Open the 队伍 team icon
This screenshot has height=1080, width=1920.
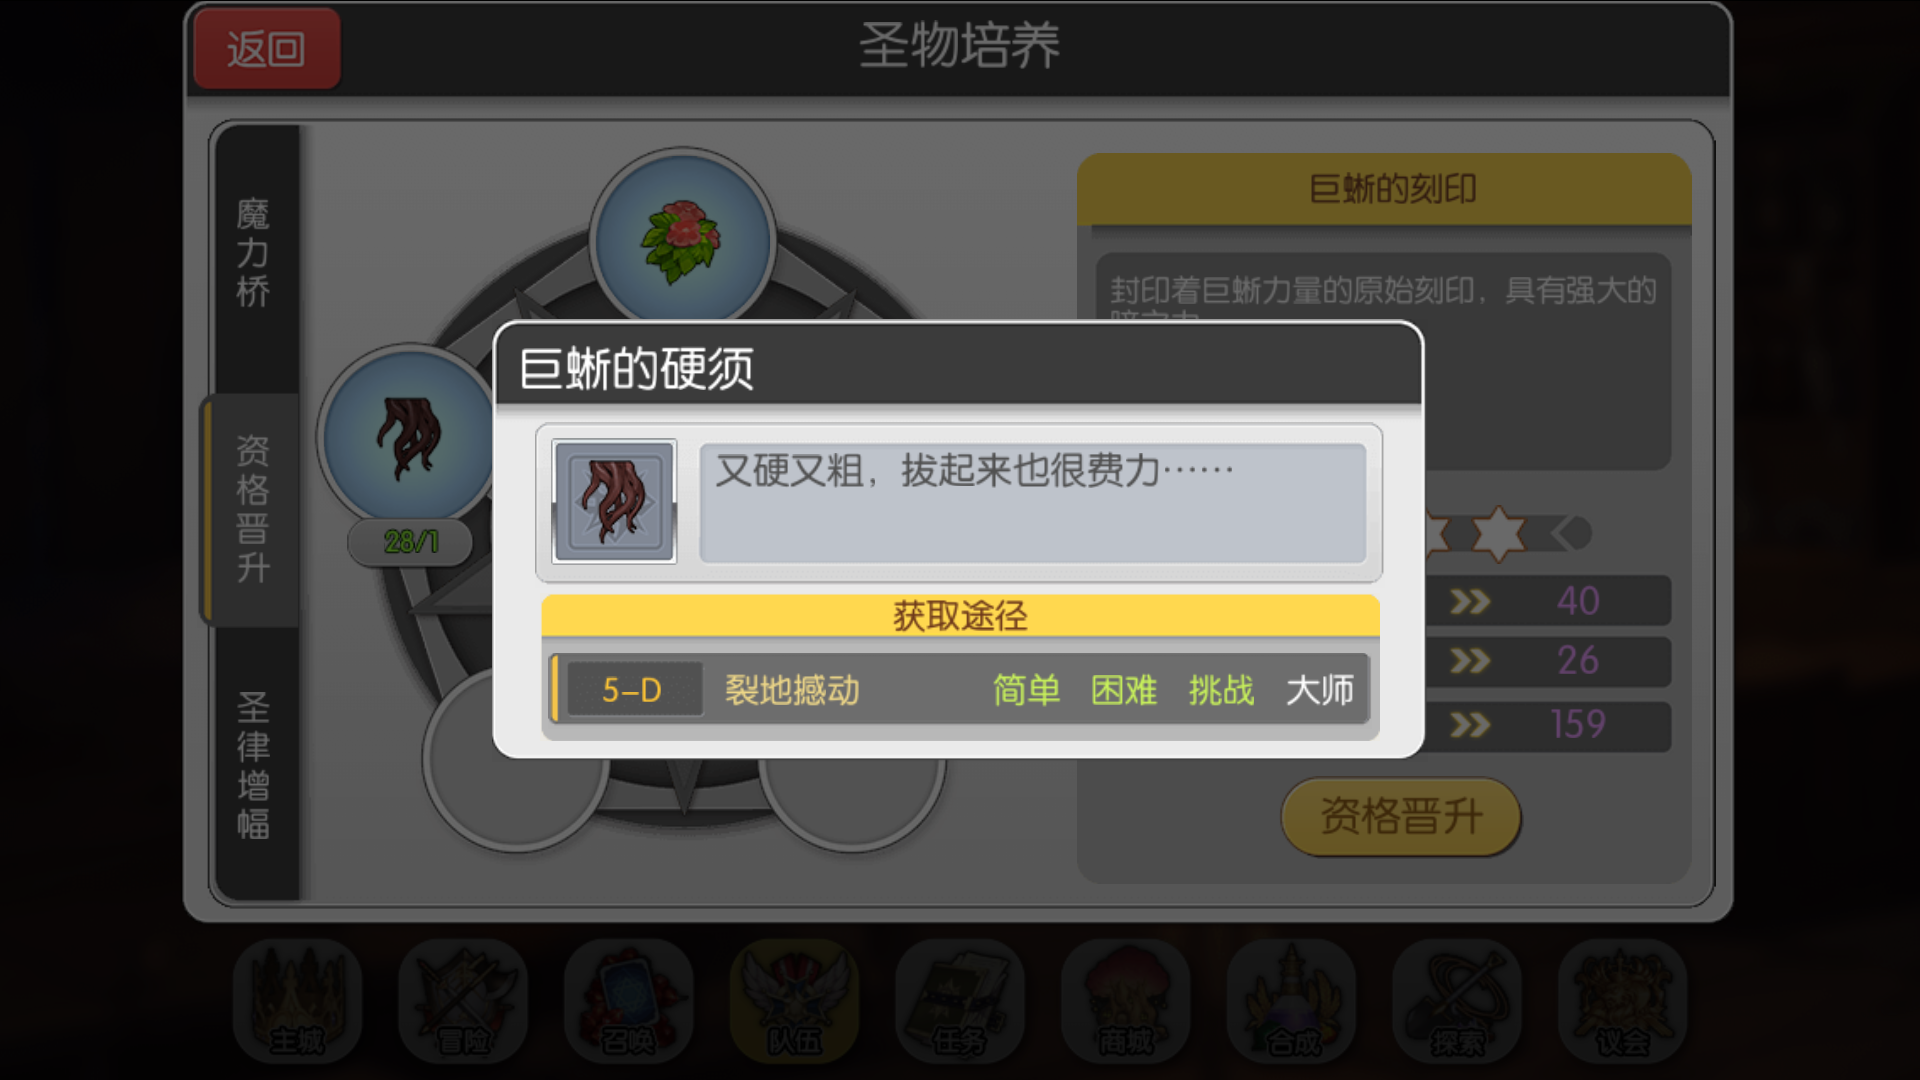[794, 1001]
